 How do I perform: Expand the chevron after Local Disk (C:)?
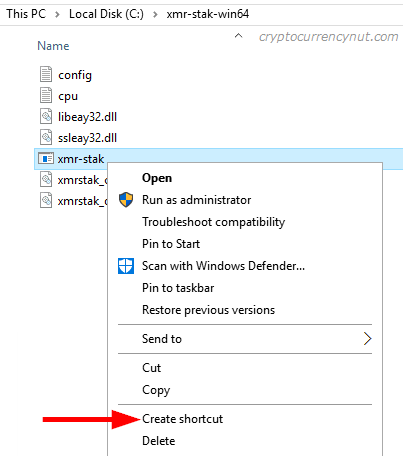[155, 14]
